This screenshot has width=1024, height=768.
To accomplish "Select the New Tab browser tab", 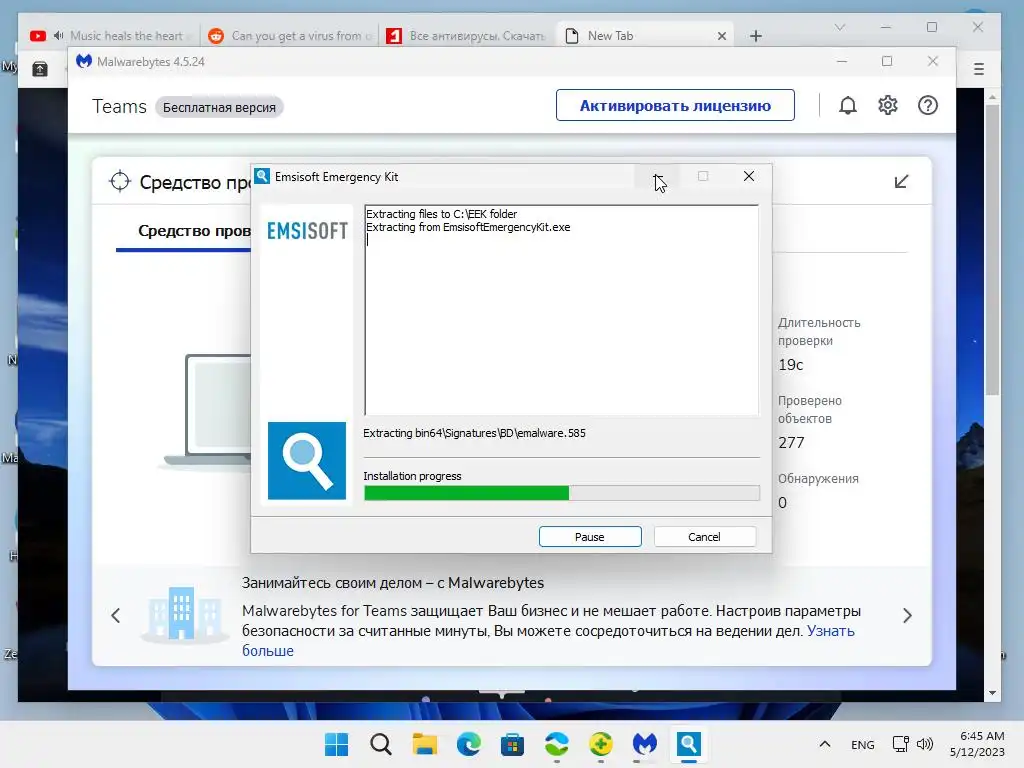I will 611,36.
